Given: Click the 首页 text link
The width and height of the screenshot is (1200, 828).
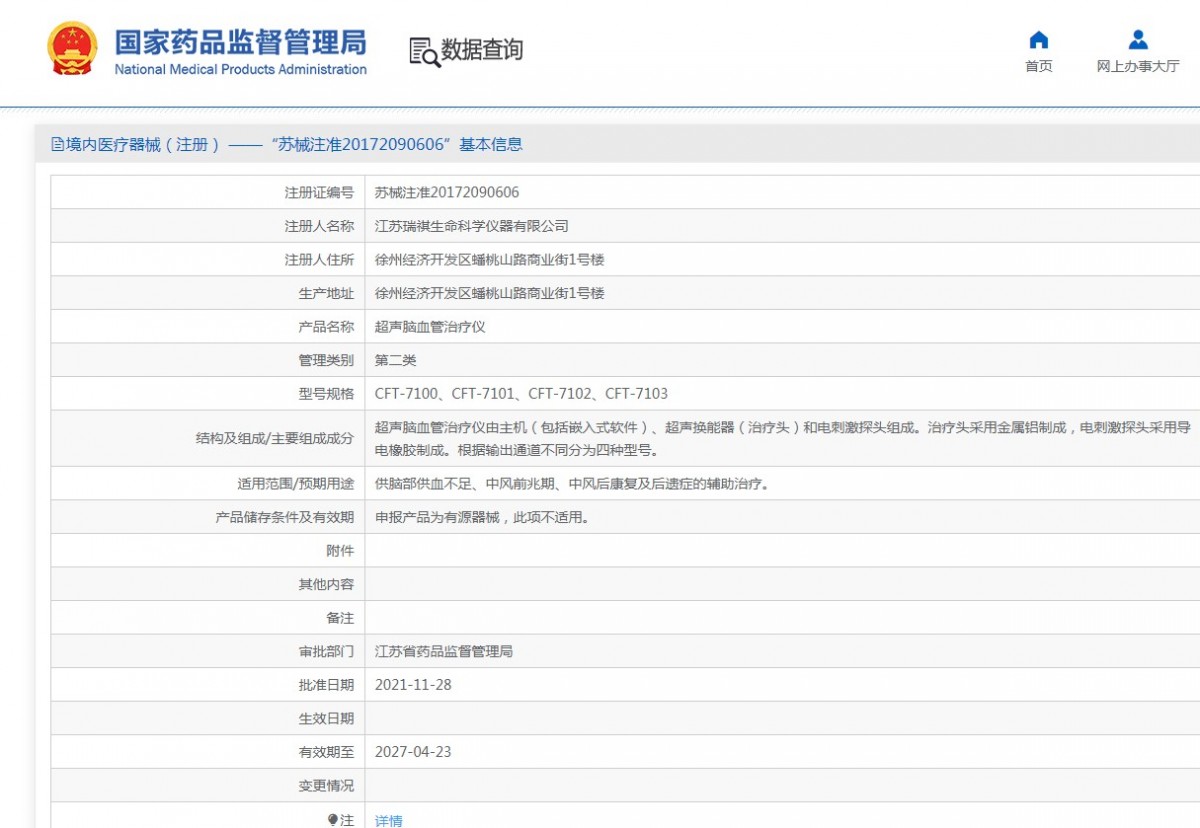Looking at the screenshot, I should pos(1039,67).
